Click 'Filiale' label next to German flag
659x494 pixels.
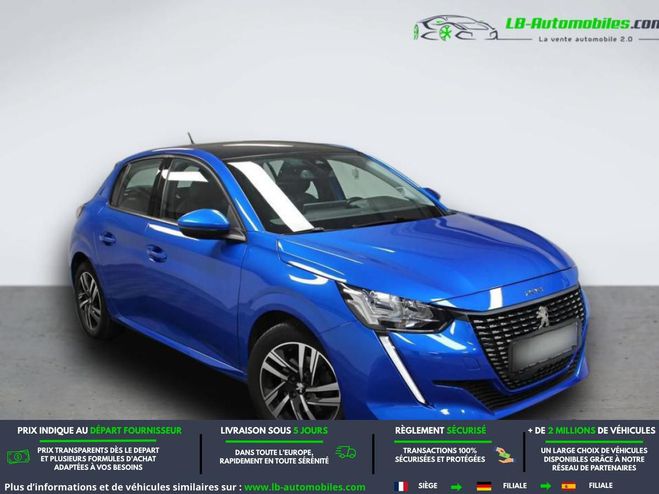514,486
